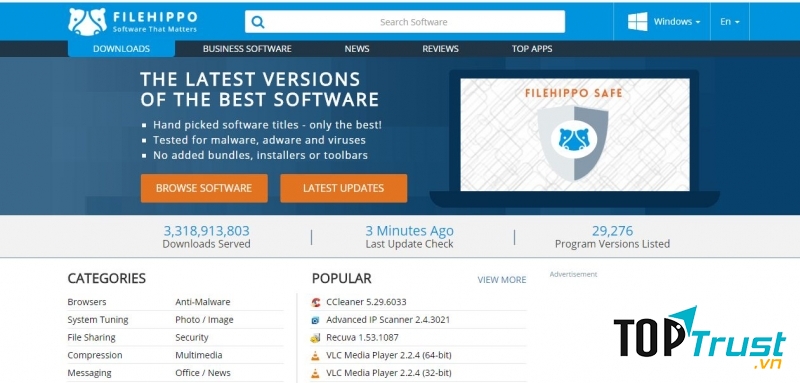The image size is (800, 383).
Task: Open the Office / News category
Action: (x=203, y=373)
